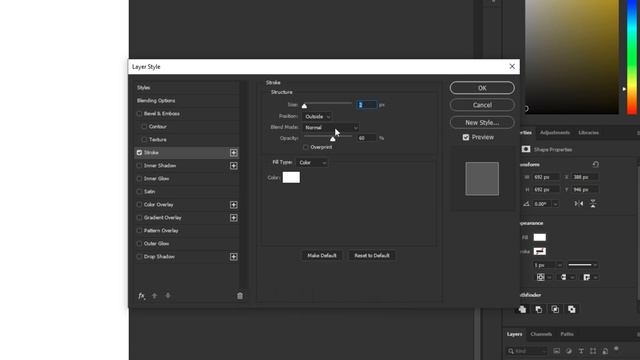640x360 pixels.
Task: Choose the Exclude Overlapping Shapes pathfinder icon
Action: 572,309
